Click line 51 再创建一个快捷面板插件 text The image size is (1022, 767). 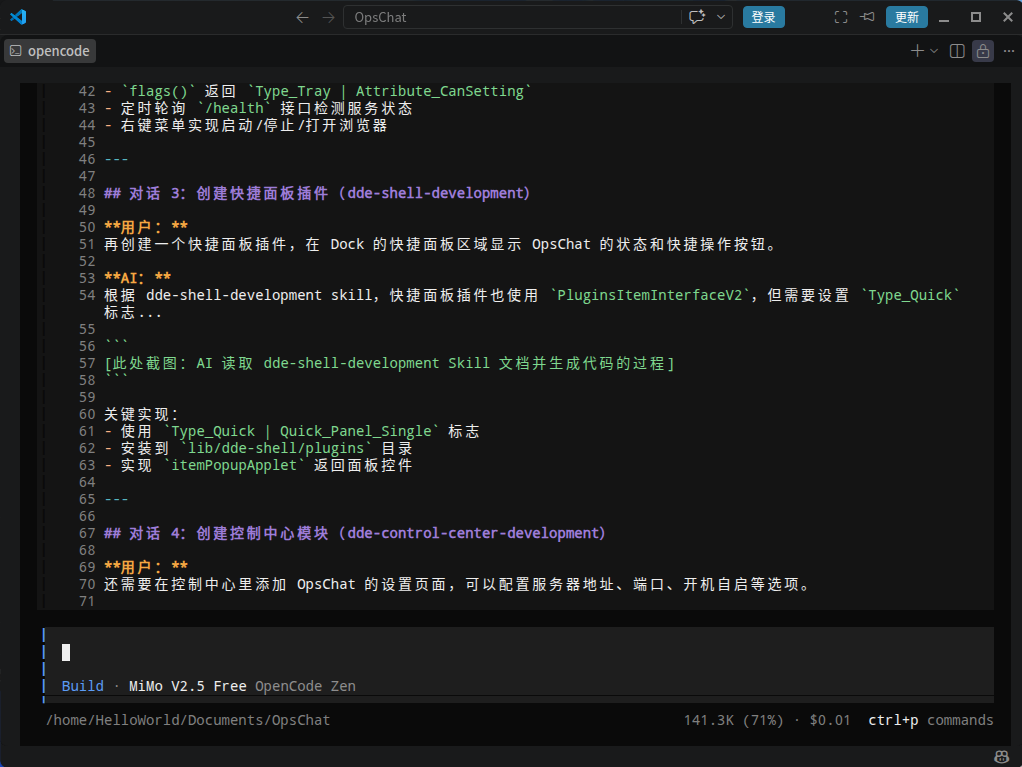[x=441, y=244]
